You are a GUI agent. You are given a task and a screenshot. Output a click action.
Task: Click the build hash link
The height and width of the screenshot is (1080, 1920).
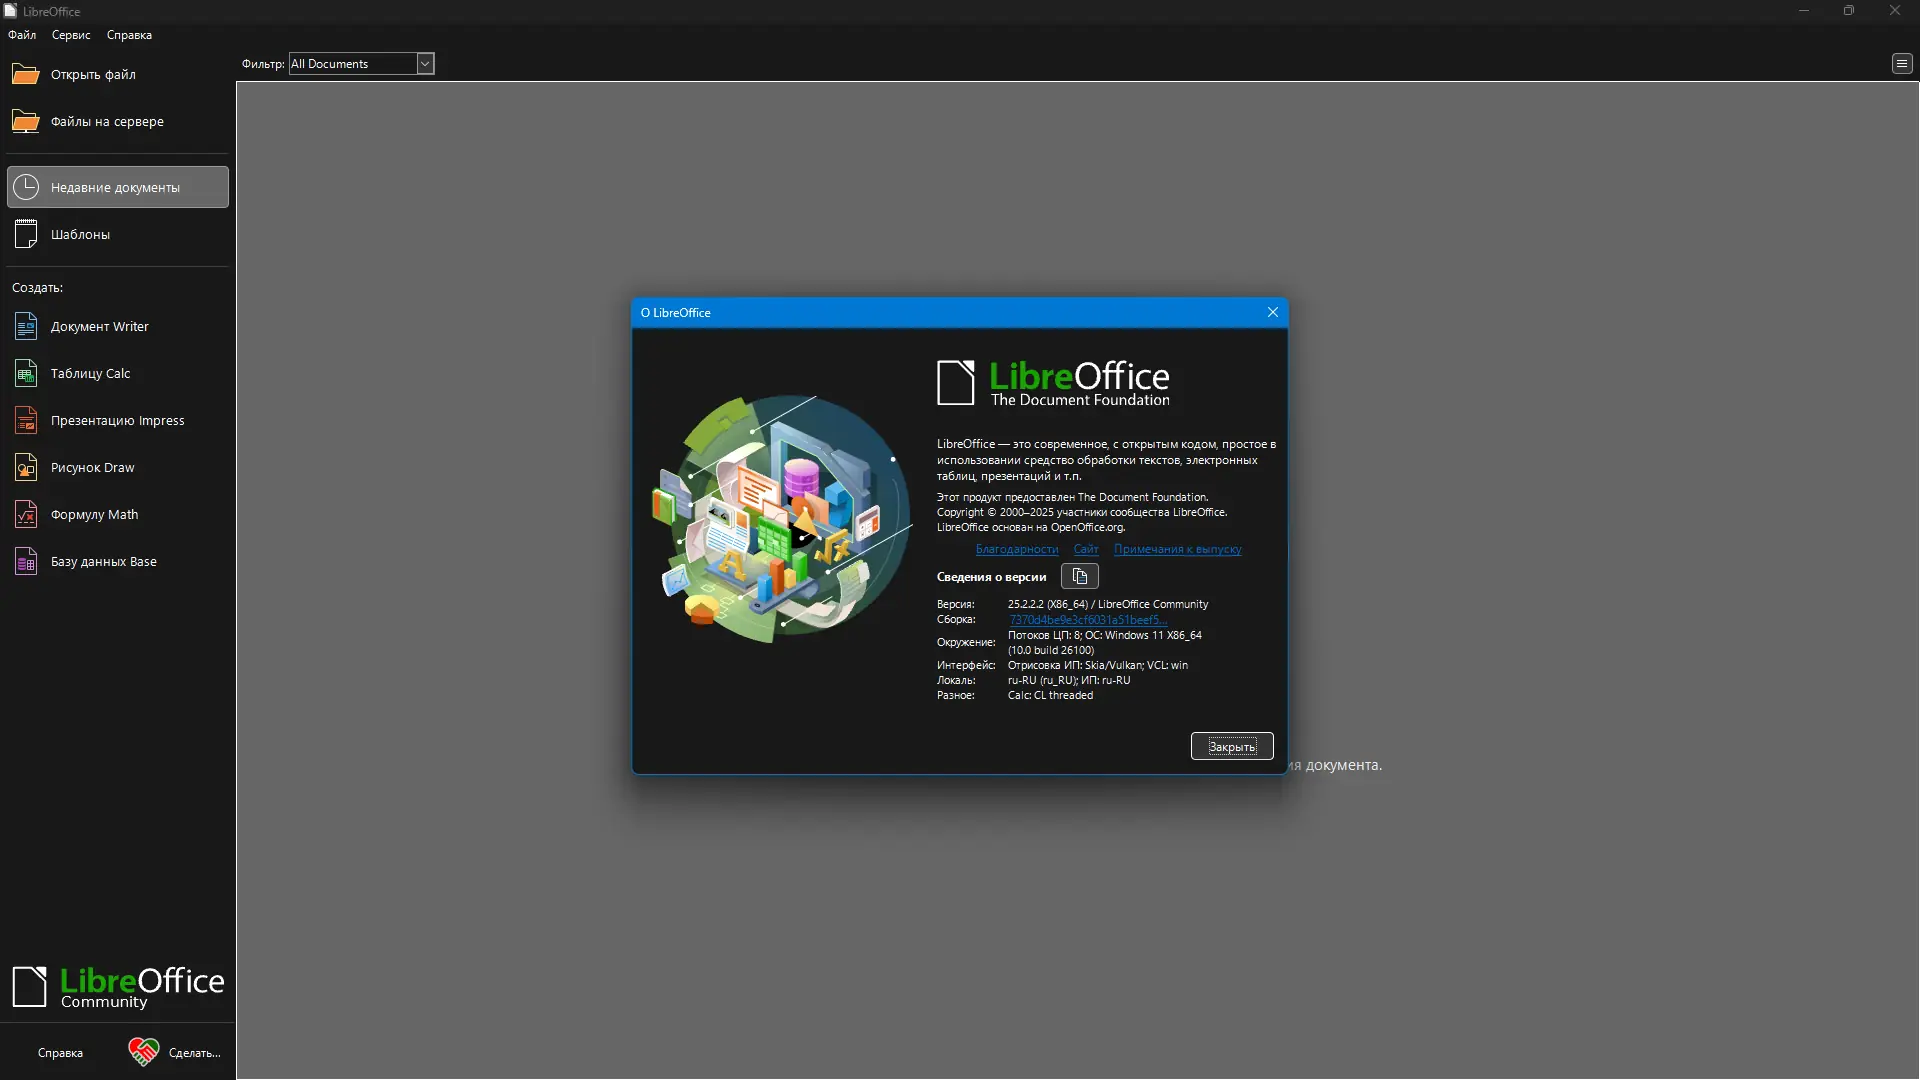(1087, 620)
